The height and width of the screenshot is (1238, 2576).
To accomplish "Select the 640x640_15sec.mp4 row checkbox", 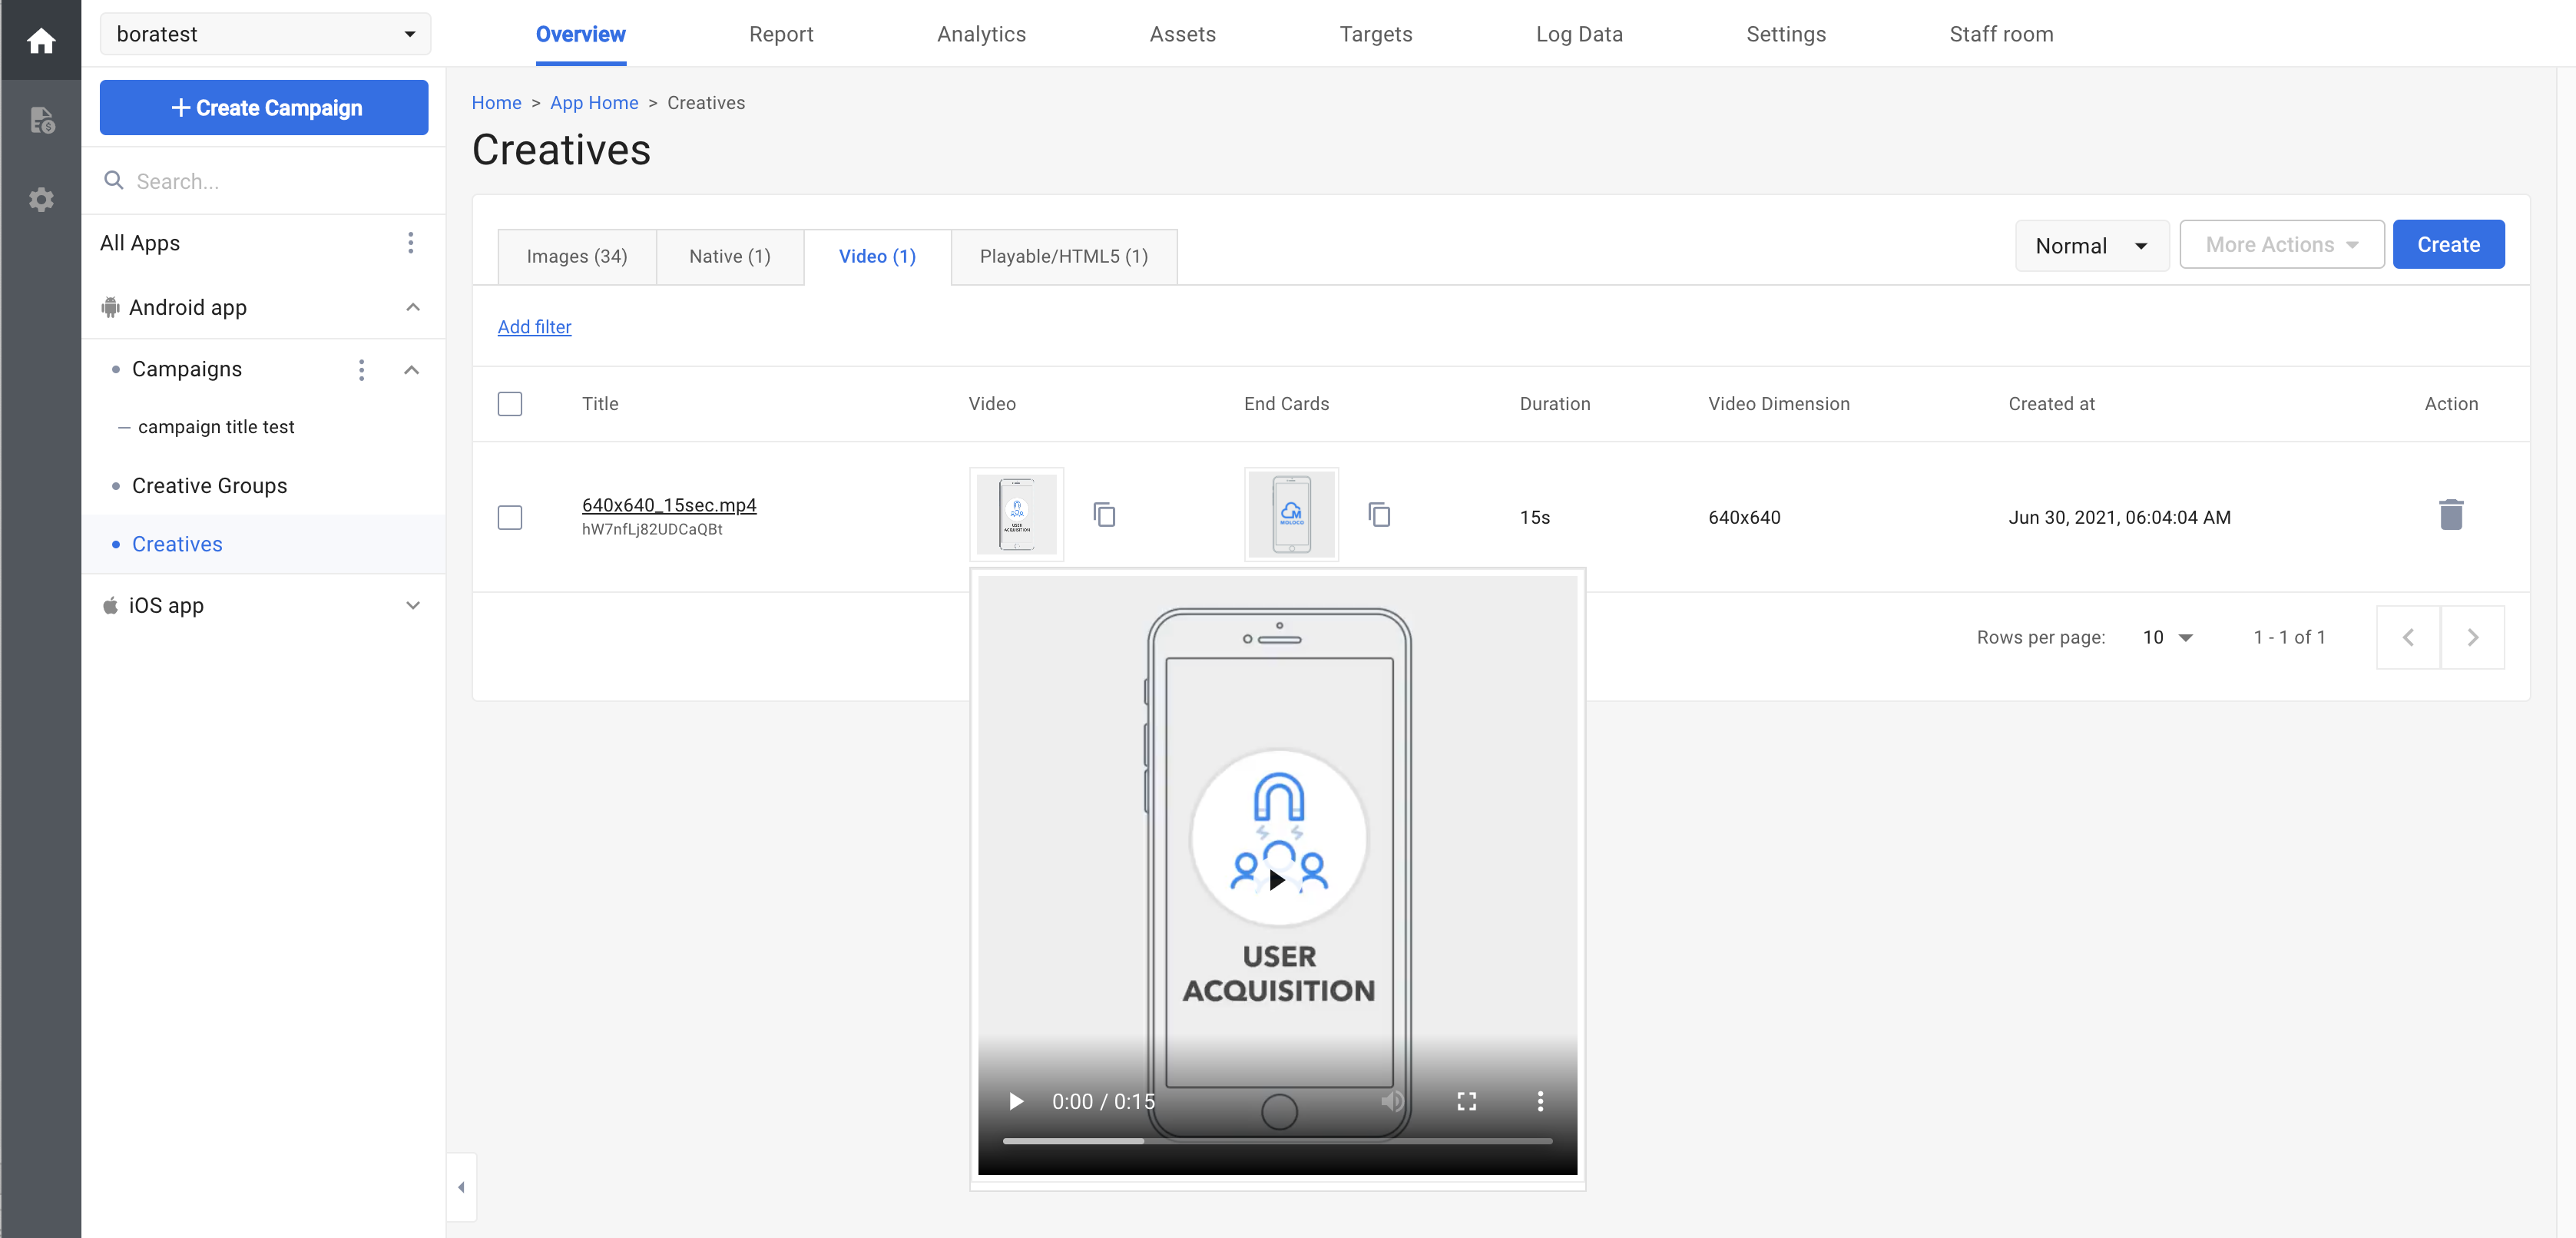I will [510, 517].
